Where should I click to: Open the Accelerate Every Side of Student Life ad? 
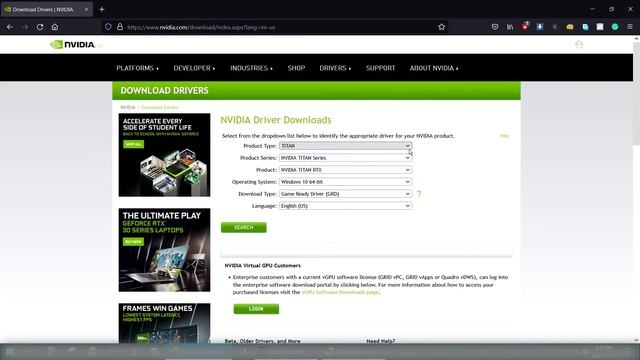coord(164,155)
